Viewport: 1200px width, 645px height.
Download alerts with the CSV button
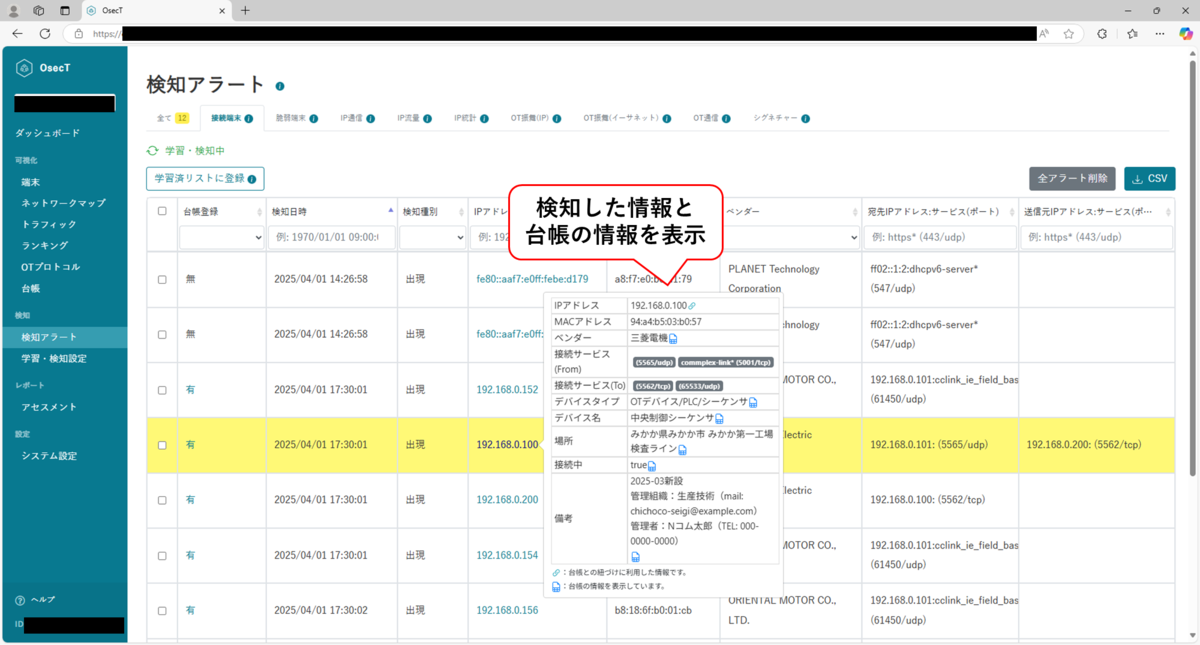1149,179
